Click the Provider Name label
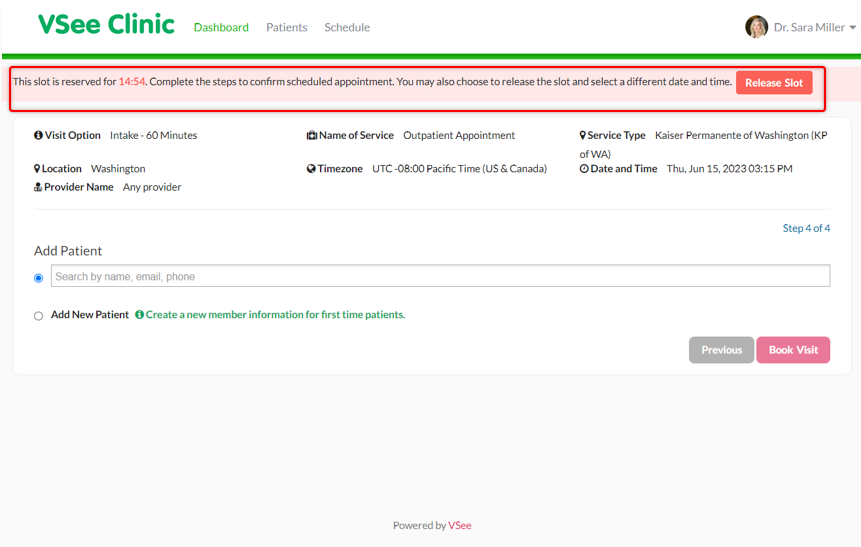The height and width of the screenshot is (547, 861). click(79, 187)
